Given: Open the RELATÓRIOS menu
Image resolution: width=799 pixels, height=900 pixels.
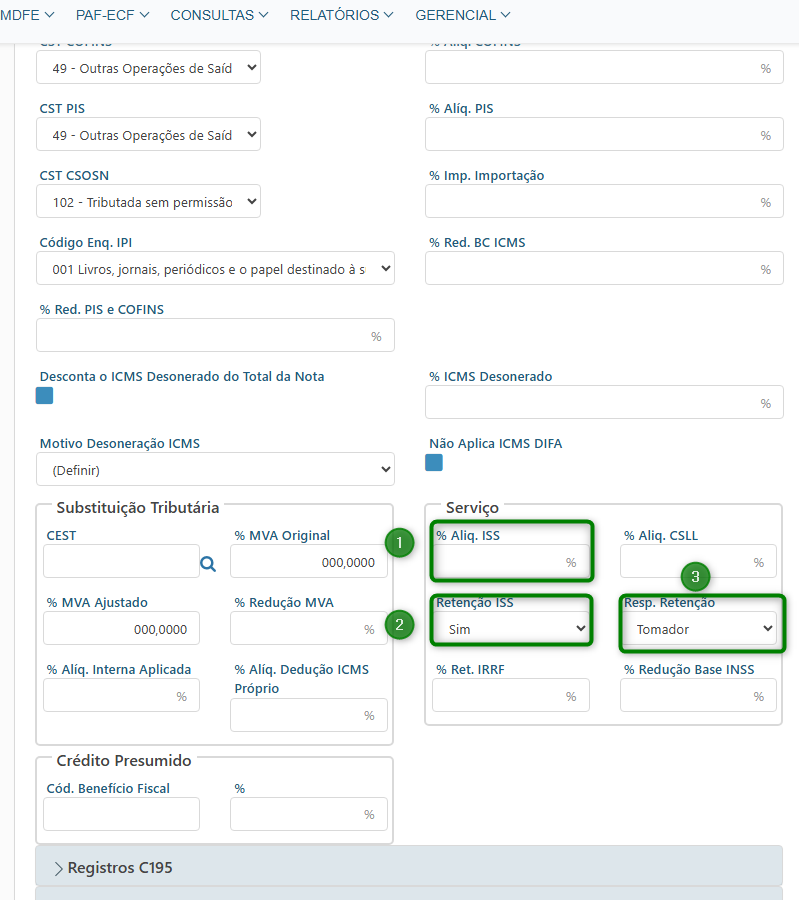Looking at the screenshot, I should tap(341, 15).
